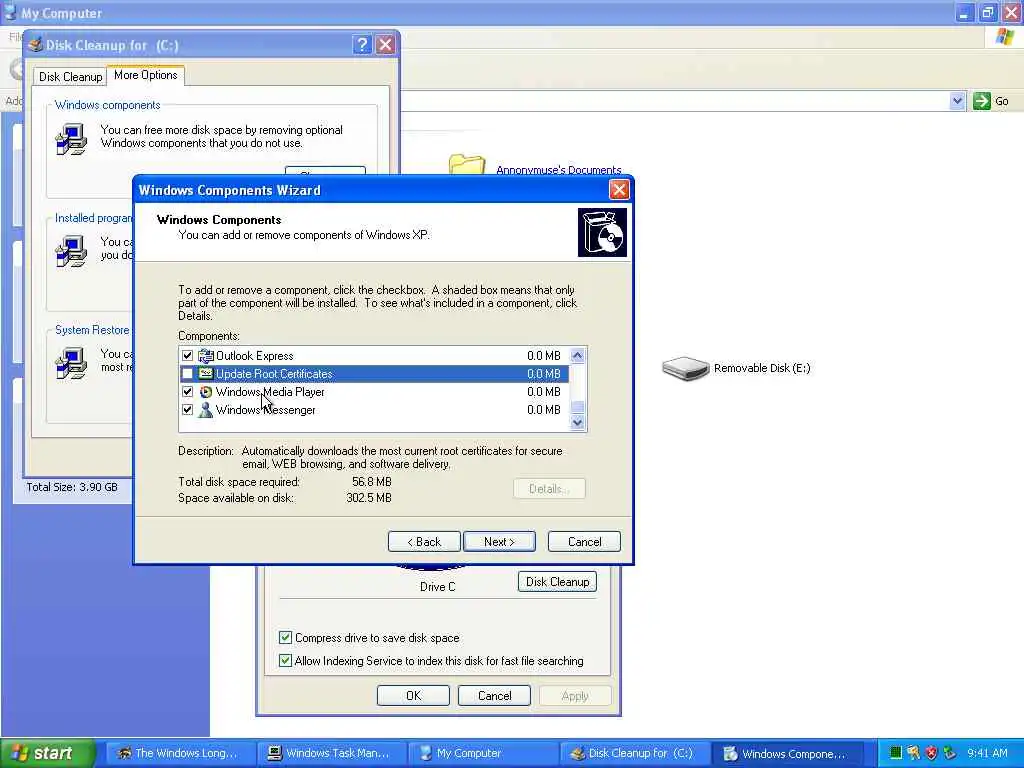Uncheck the Outlook Express checkbox
1024x768 pixels.
click(187, 356)
